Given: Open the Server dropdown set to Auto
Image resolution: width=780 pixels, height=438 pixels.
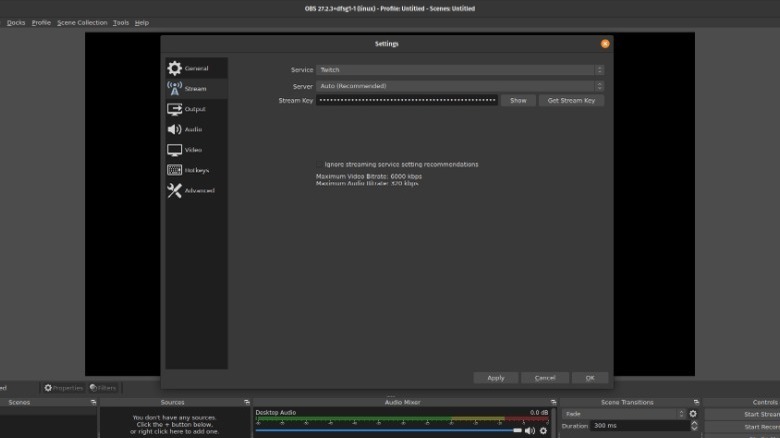Looking at the screenshot, I should [460, 86].
